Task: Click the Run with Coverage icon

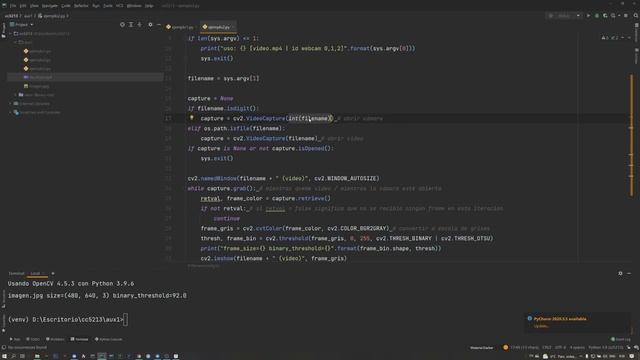Action: [605, 16]
